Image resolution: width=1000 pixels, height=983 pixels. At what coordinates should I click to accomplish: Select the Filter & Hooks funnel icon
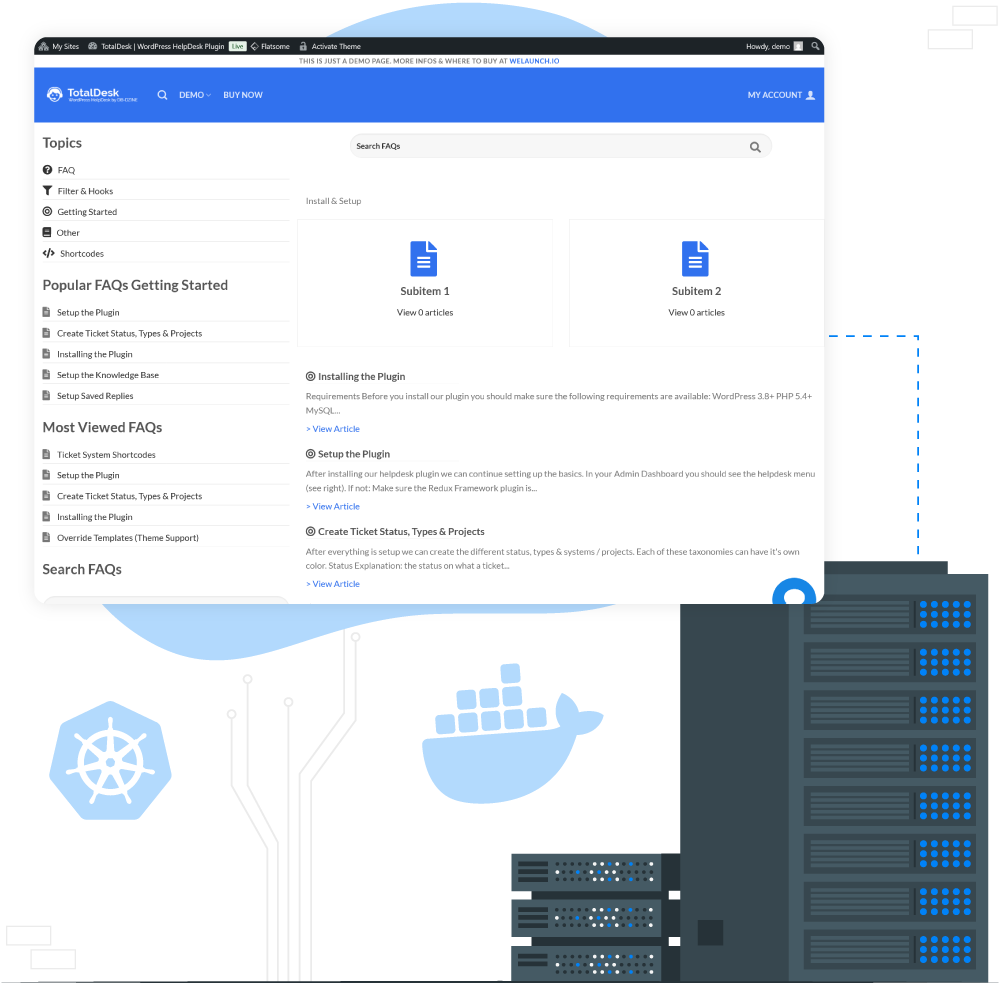tap(49, 190)
